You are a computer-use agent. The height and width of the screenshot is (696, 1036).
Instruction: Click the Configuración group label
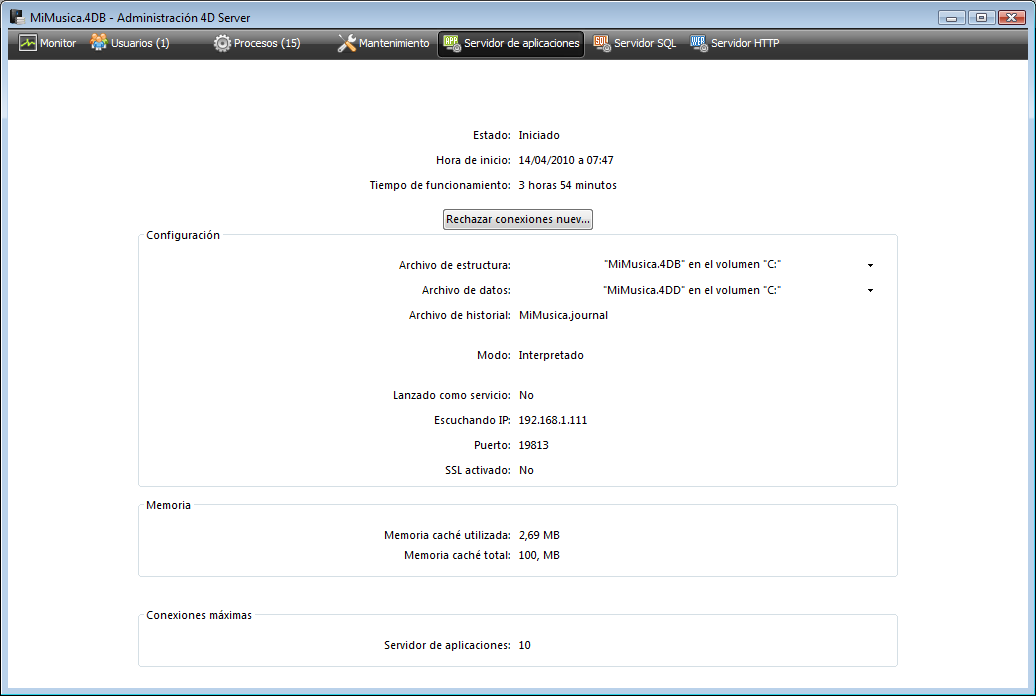[x=183, y=235]
